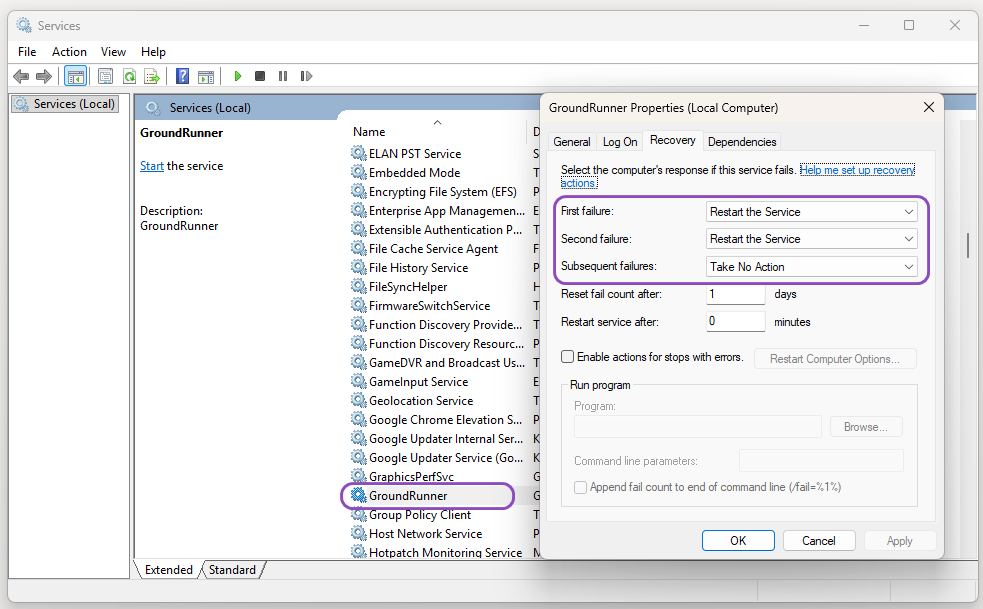Screen dimensions: 983x609
Task: Open the Help question-mark toolbar icon
Action: tap(182, 77)
